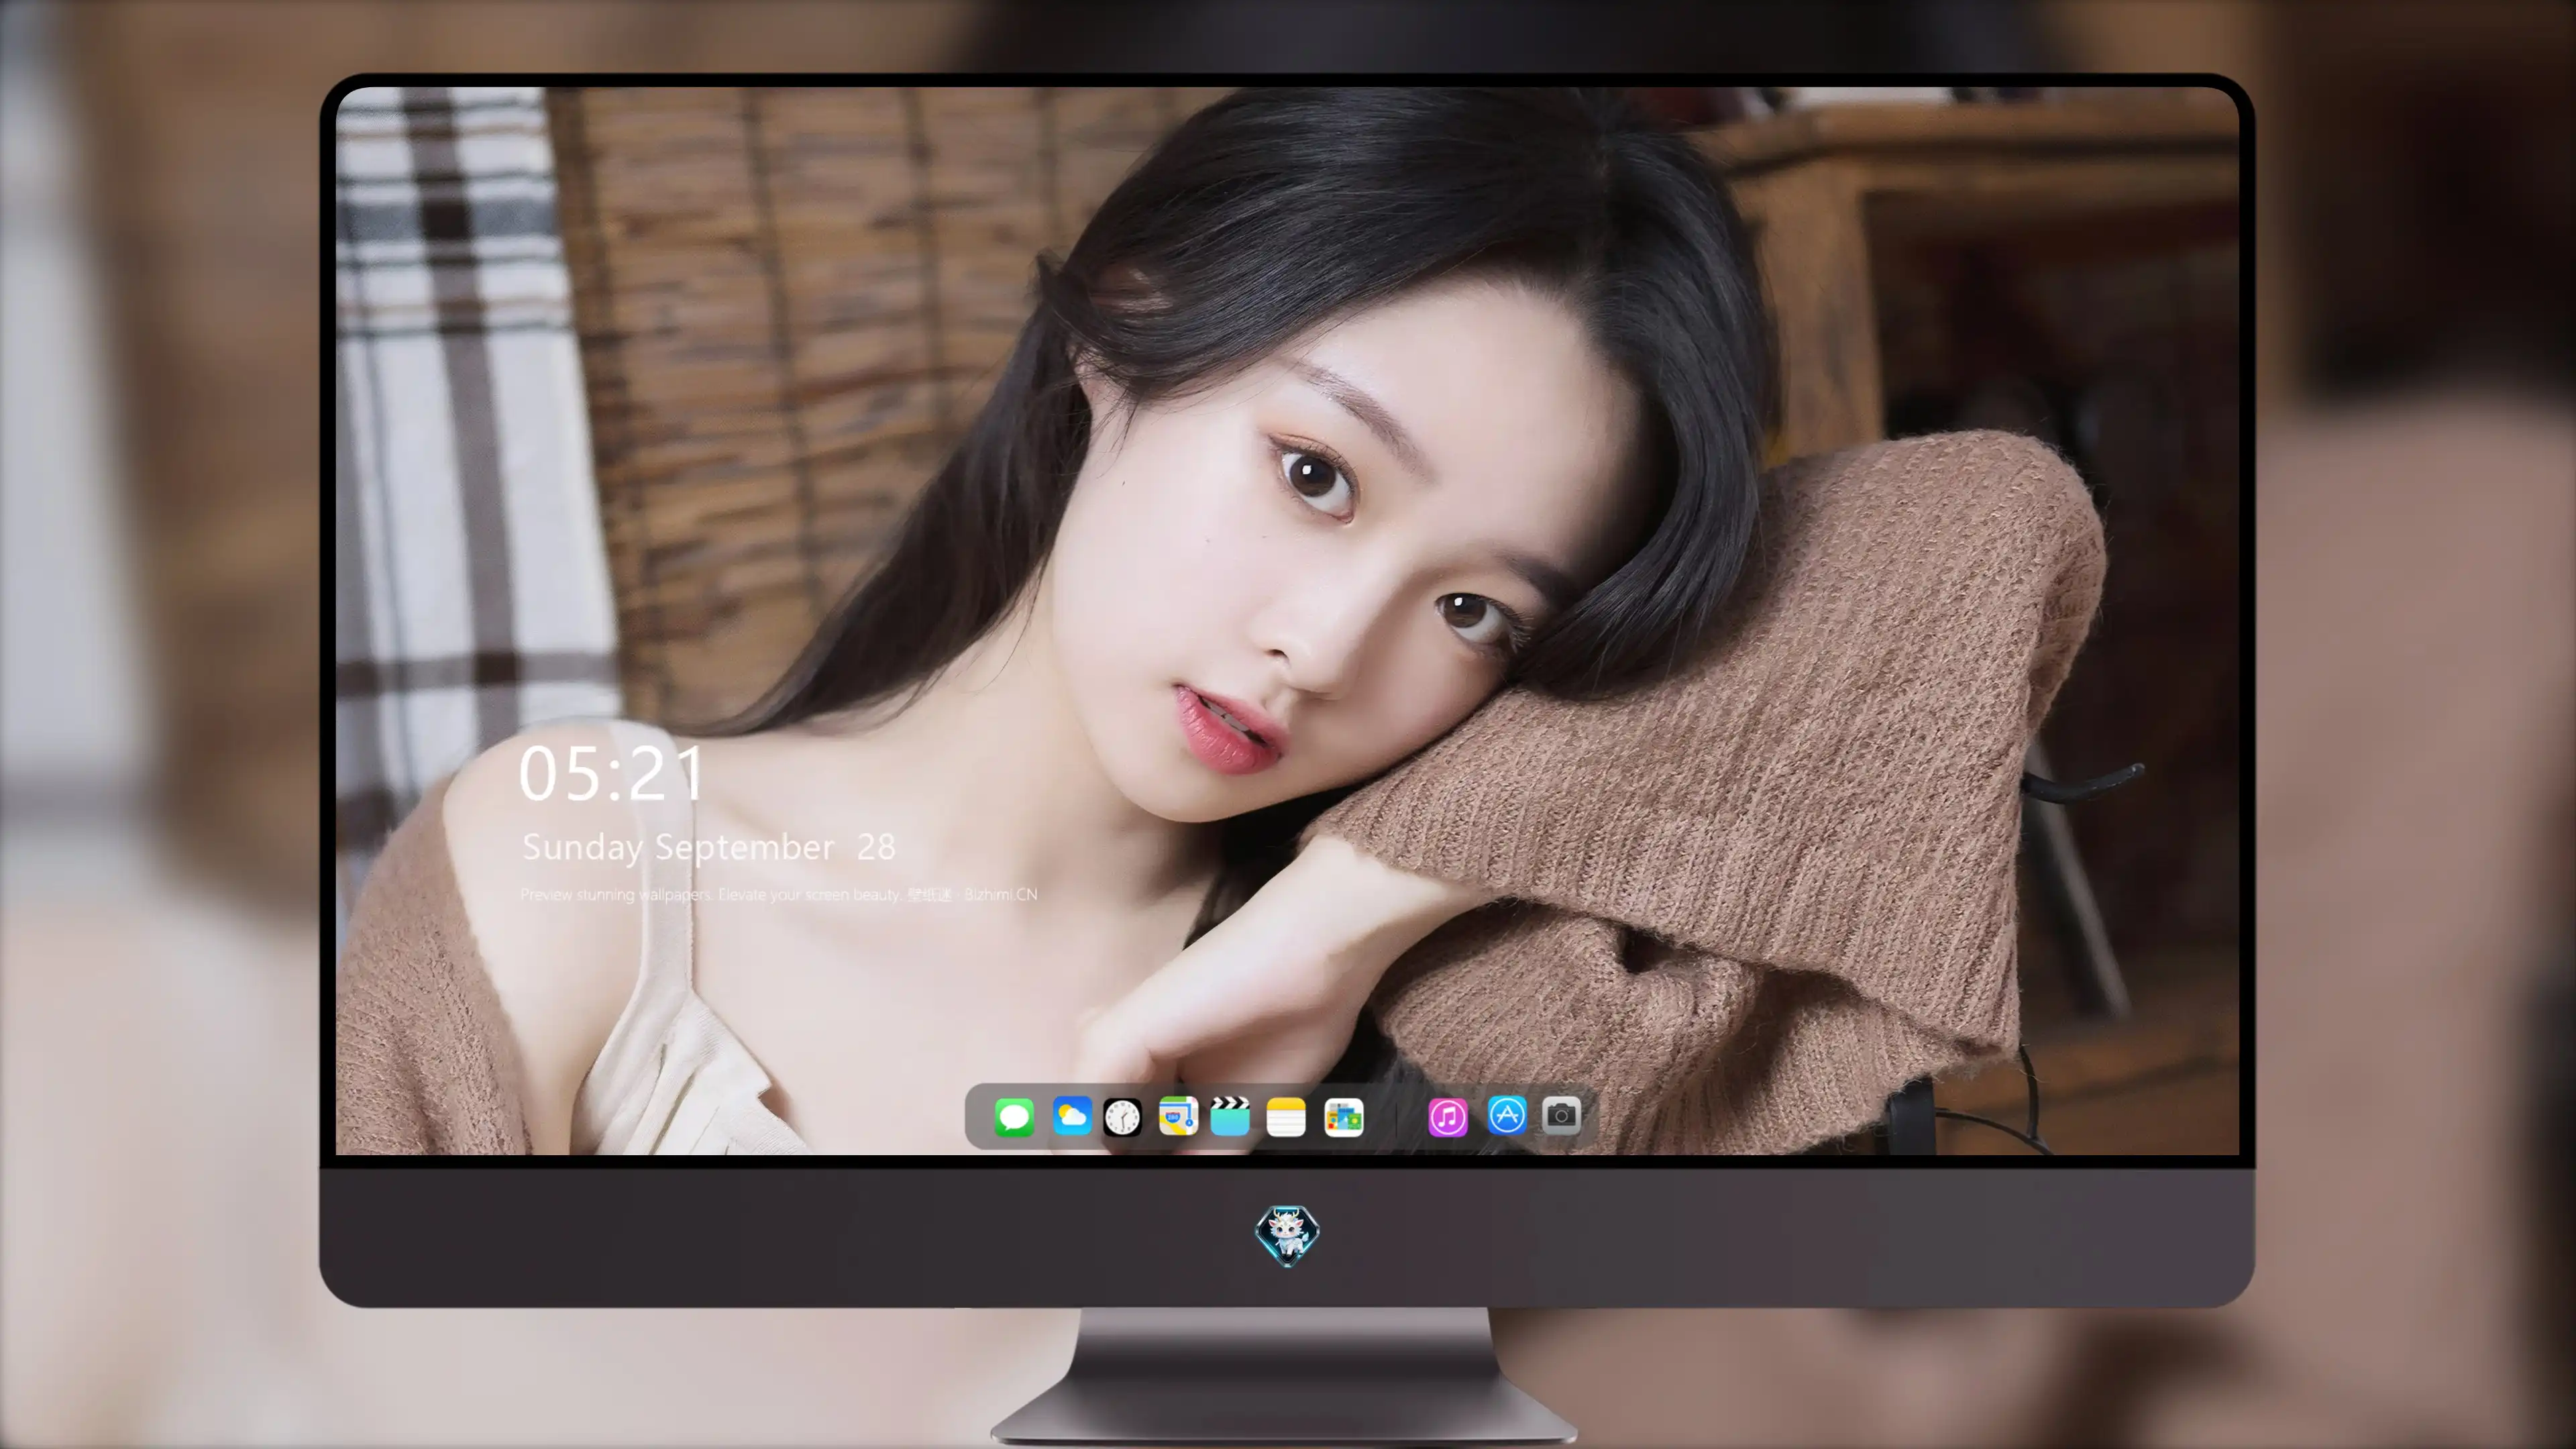Launch the pink iTunes music app

pyautogui.click(x=1448, y=1117)
